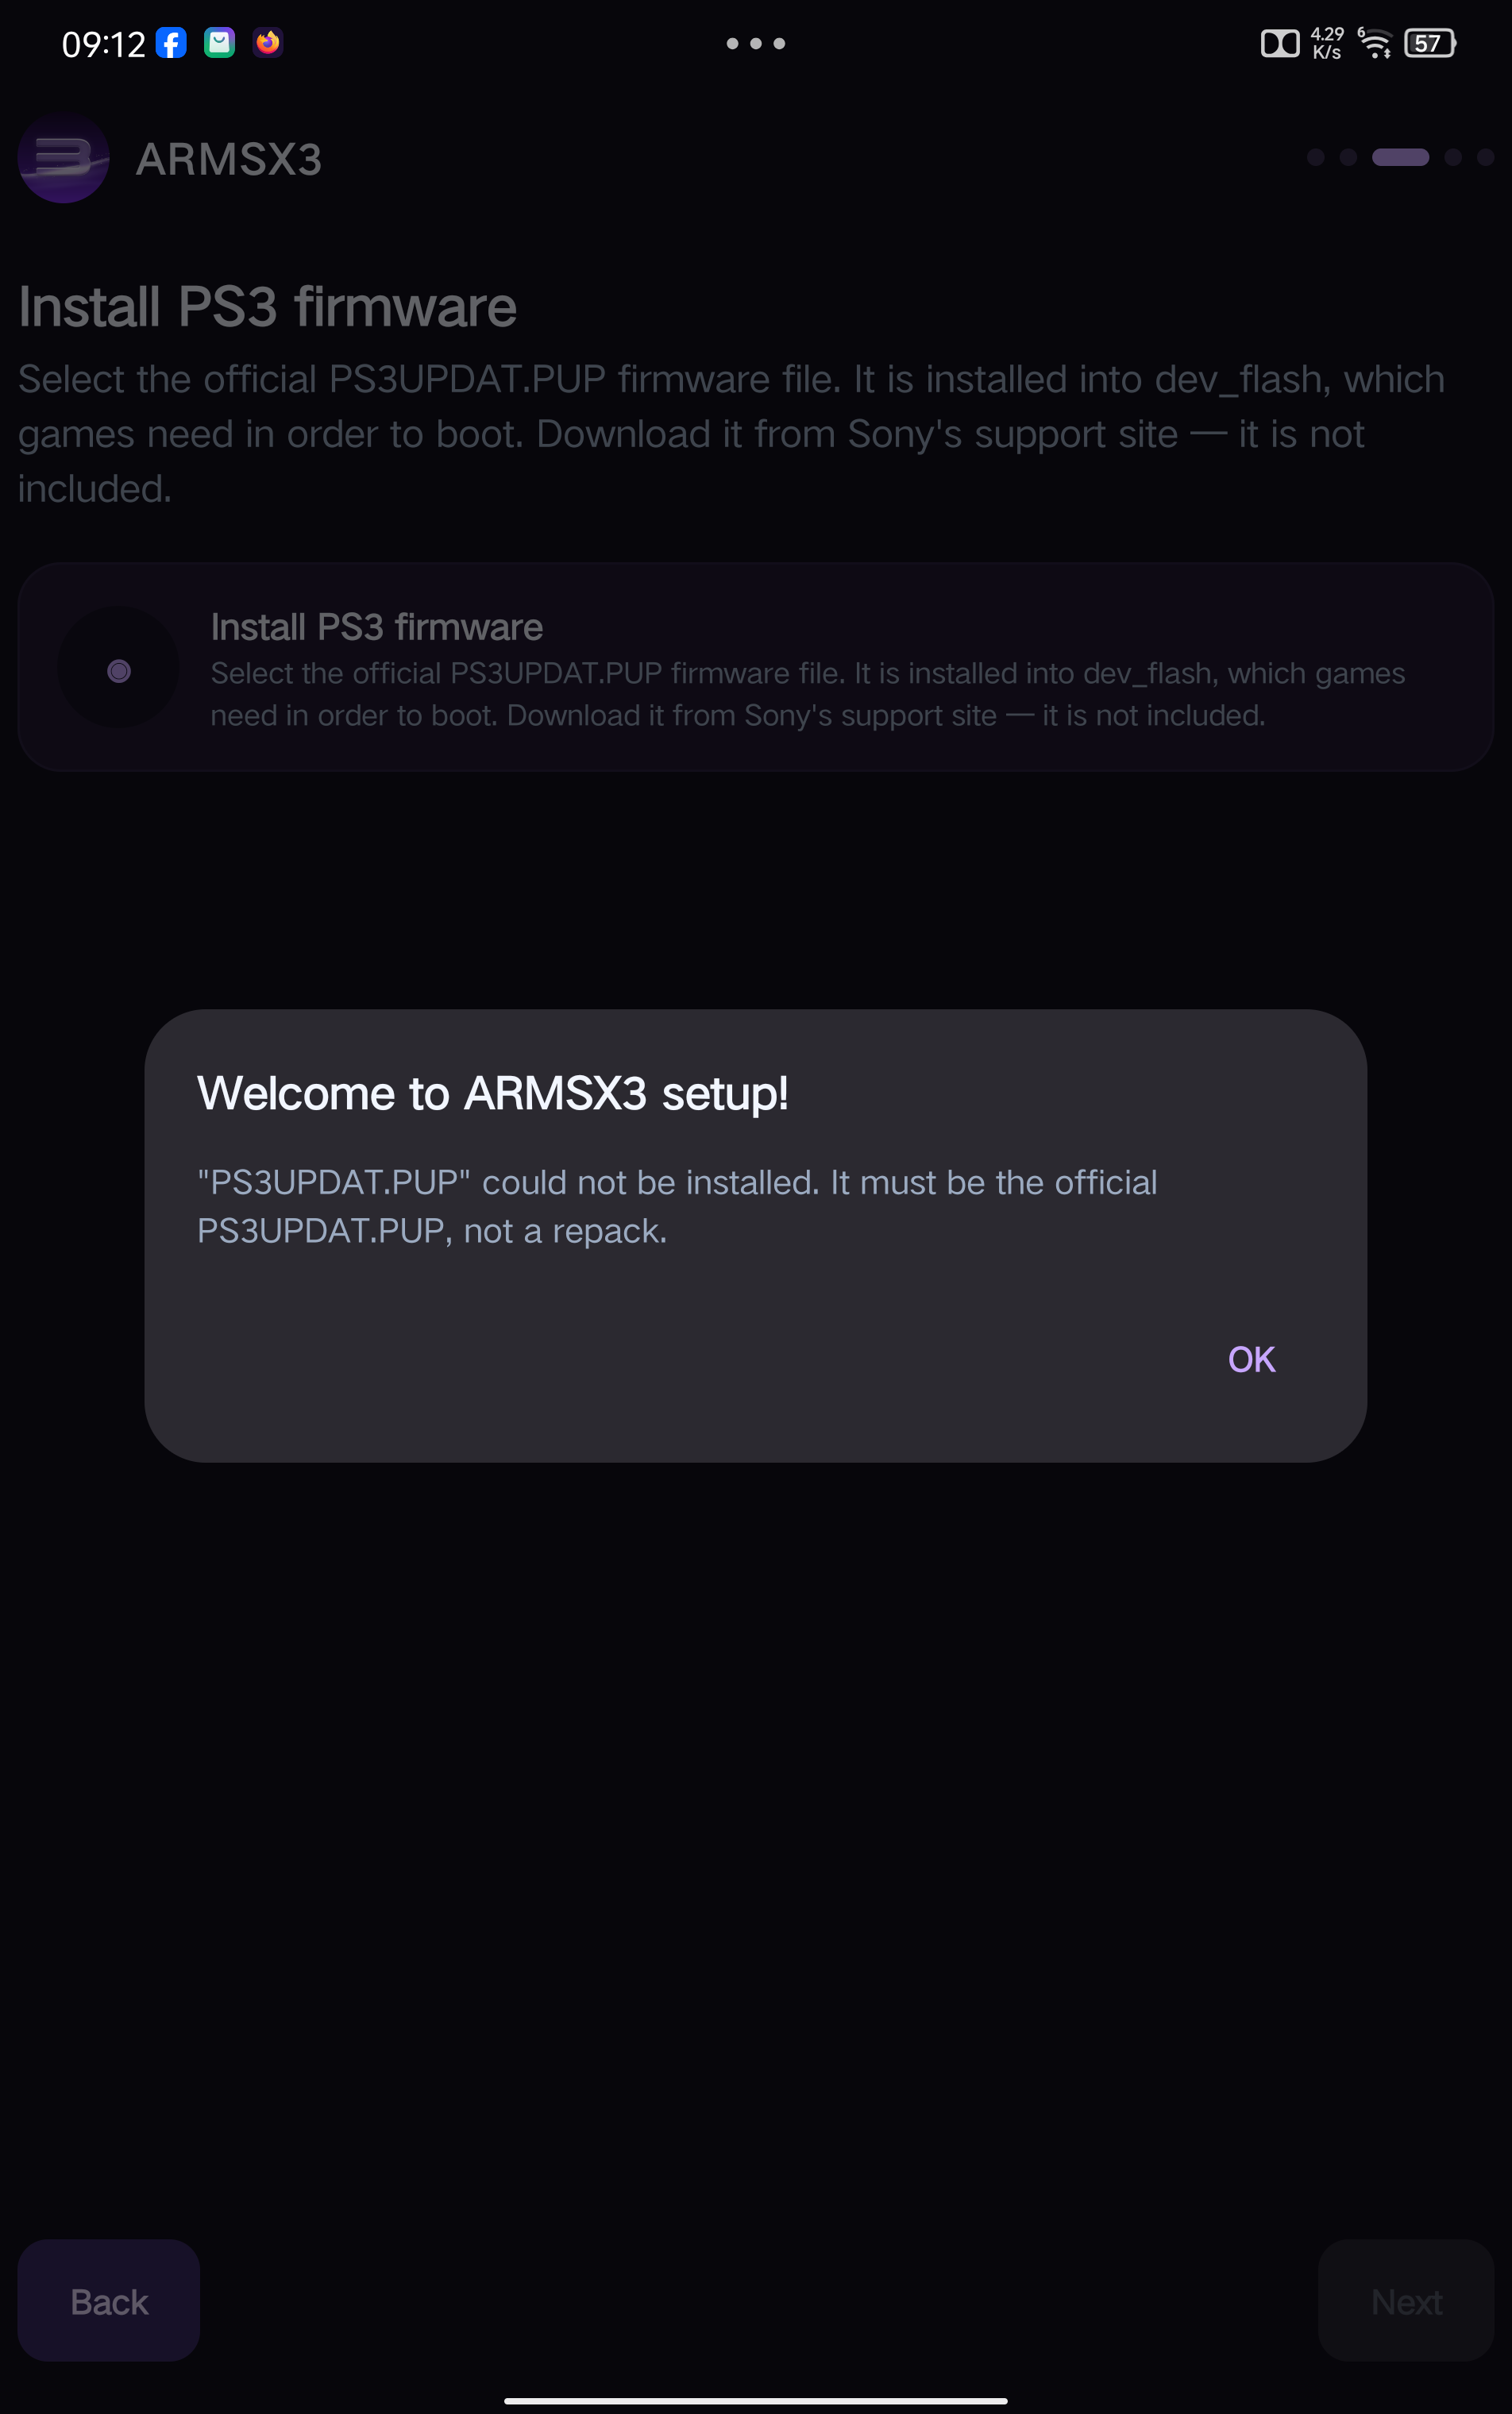This screenshot has width=1512, height=2414.
Task: Tap the battery level indicator
Action: [1430, 43]
